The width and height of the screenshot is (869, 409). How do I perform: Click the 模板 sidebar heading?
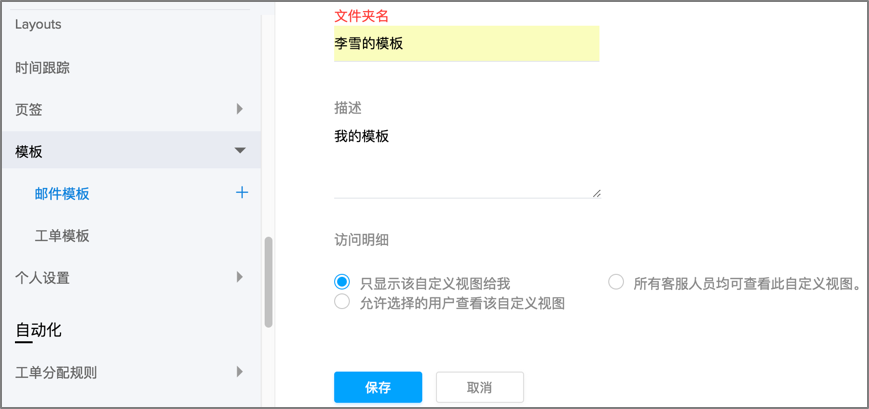click(x=29, y=151)
